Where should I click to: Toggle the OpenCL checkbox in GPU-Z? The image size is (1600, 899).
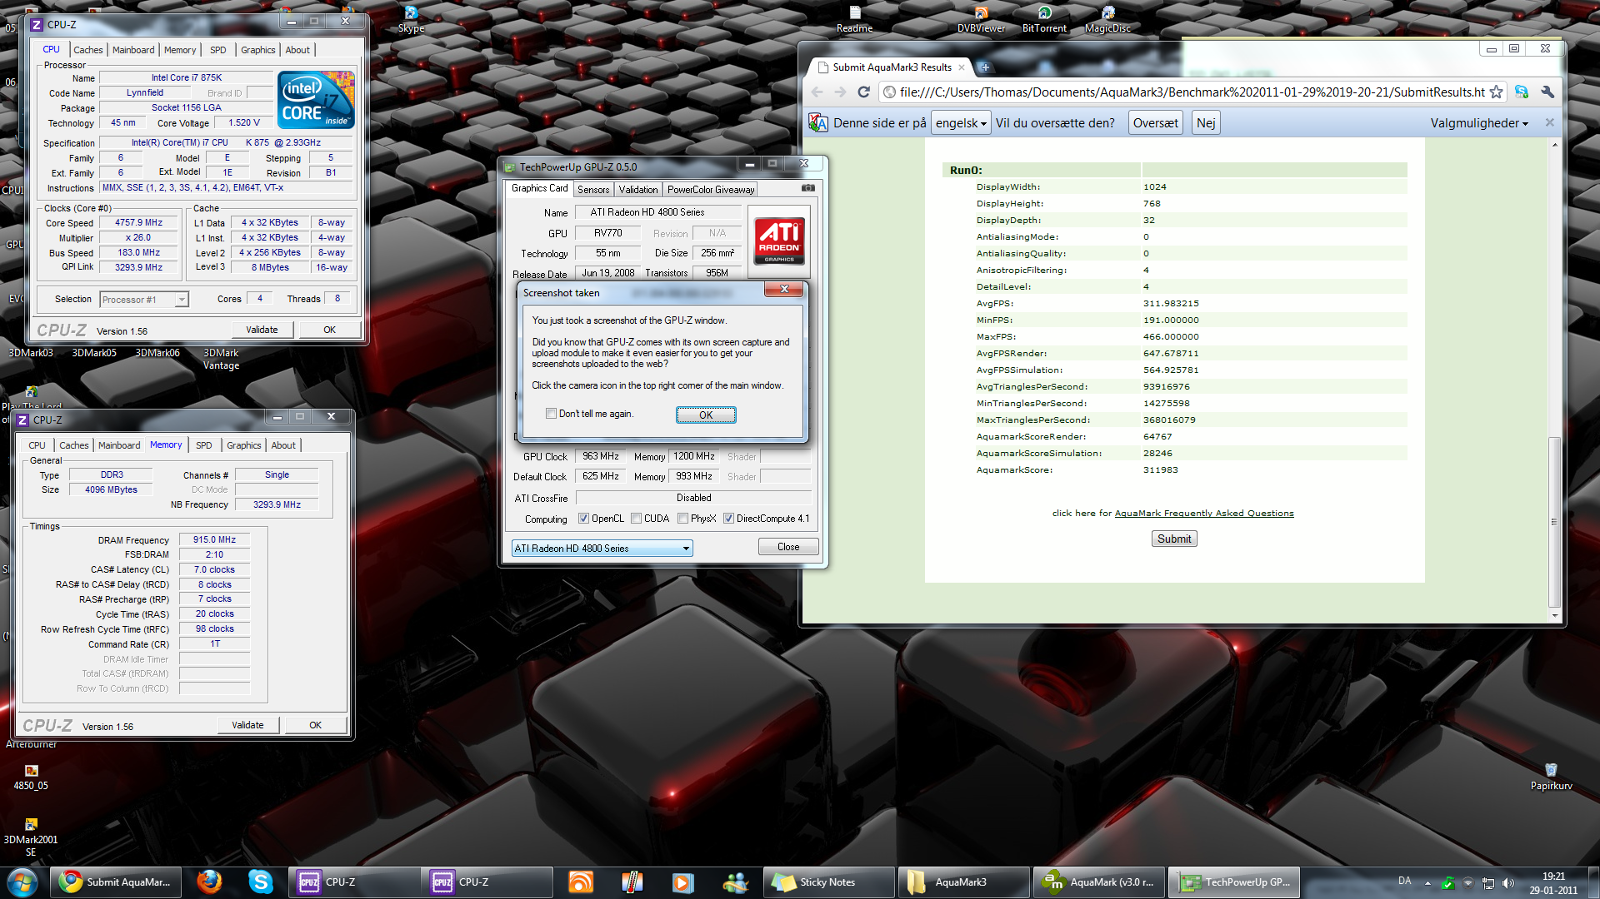click(x=584, y=518)
